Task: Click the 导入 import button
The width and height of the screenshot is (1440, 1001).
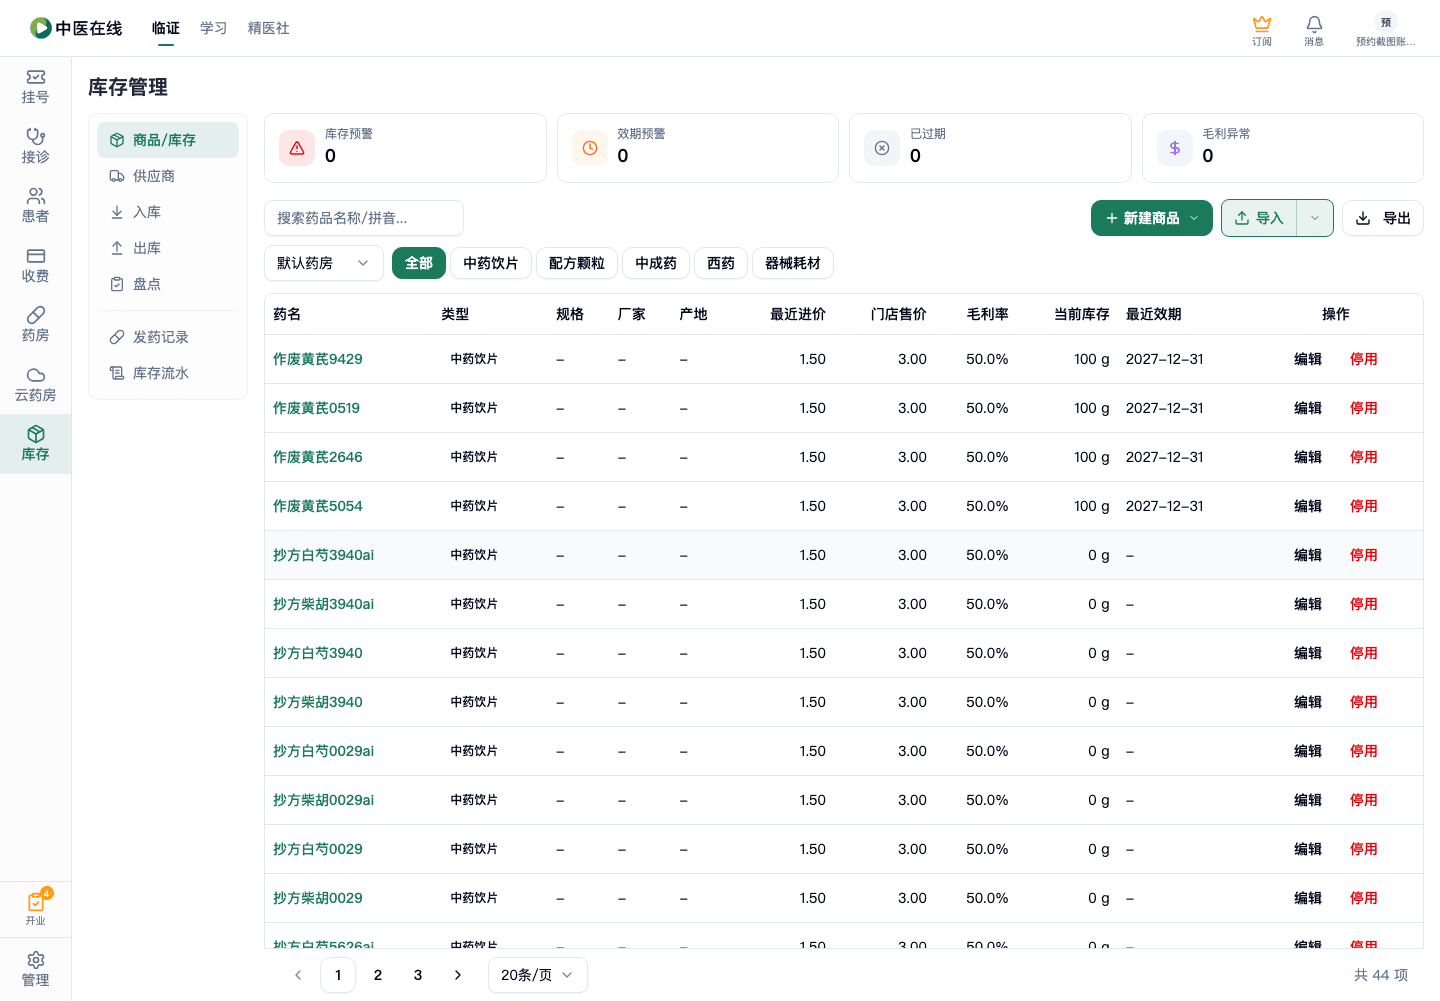Action: [1259, 218]
